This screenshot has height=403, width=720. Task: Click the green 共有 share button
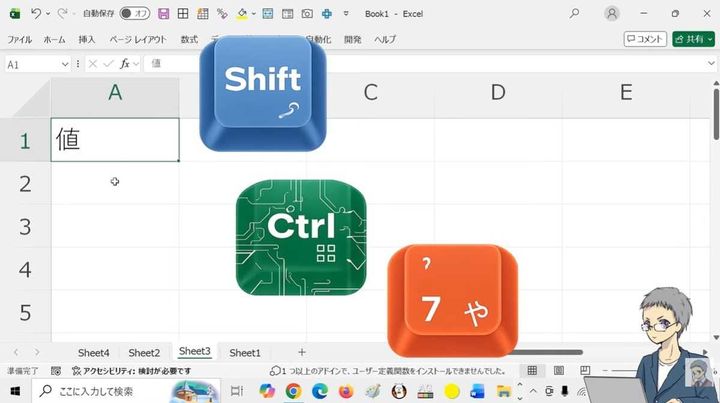click(x=693, y=39)
